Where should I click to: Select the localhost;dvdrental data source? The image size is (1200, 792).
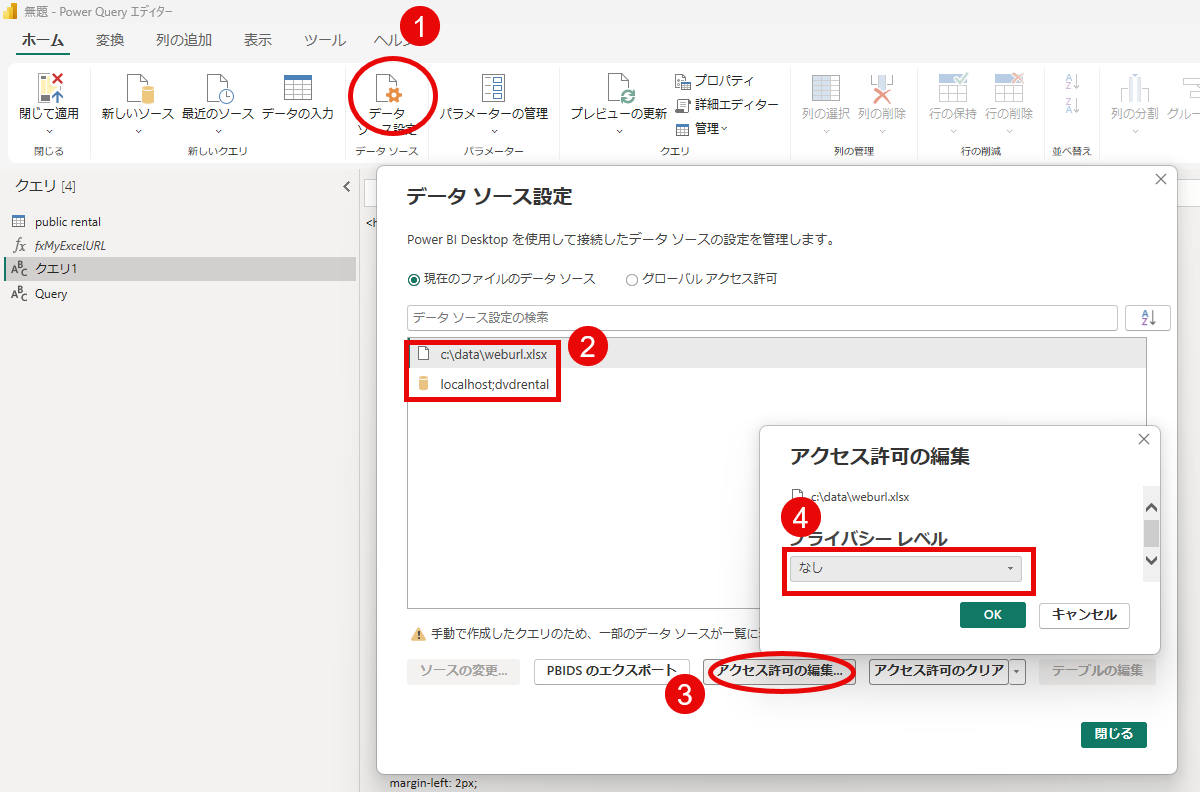(776, 383)
